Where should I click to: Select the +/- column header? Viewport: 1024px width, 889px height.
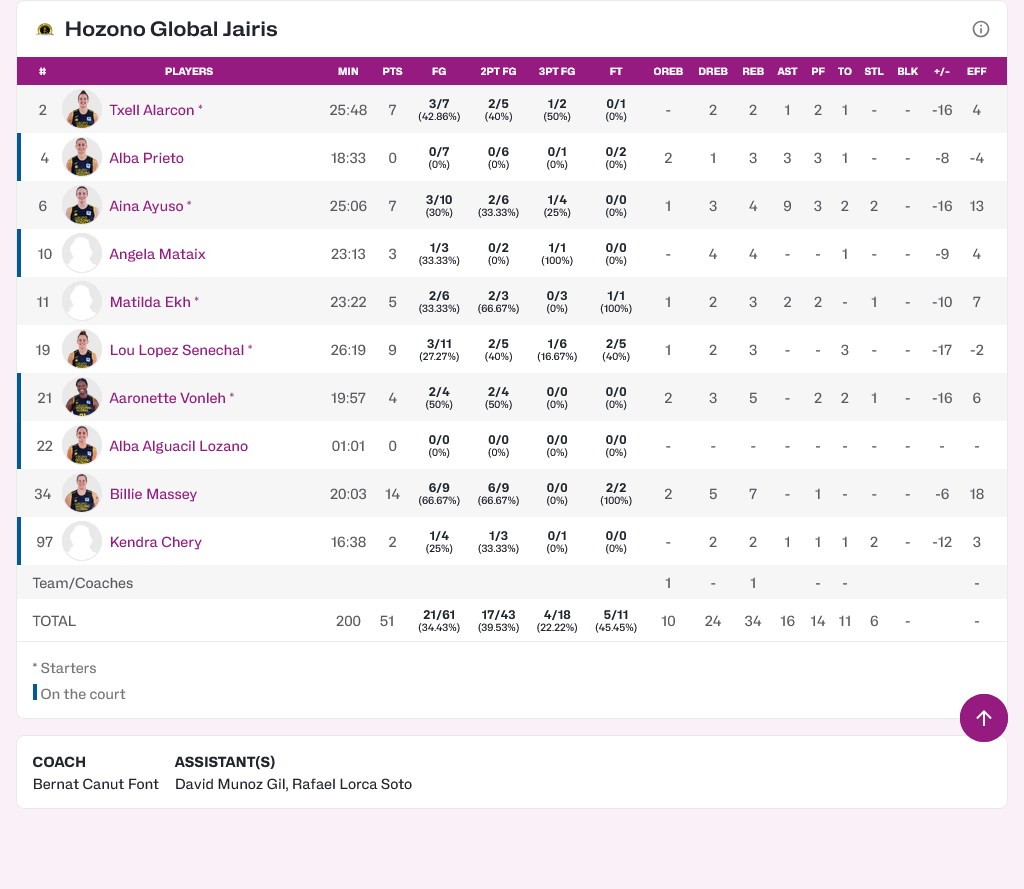click(941, 71)
